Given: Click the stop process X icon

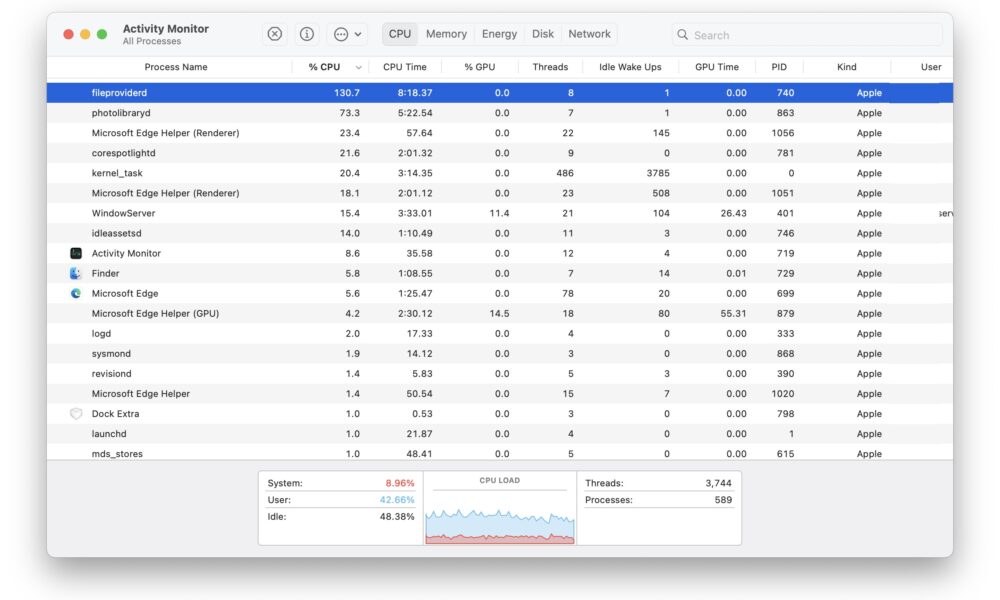Looking at the screenshot, I should (274, 34).
